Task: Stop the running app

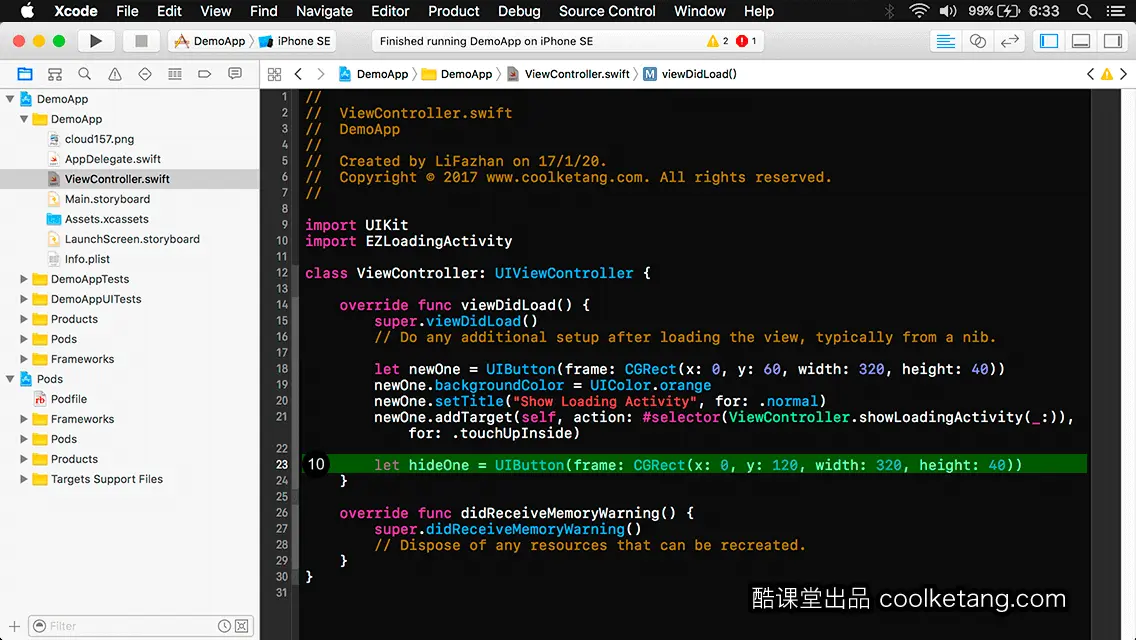Action: coord(141,41)
